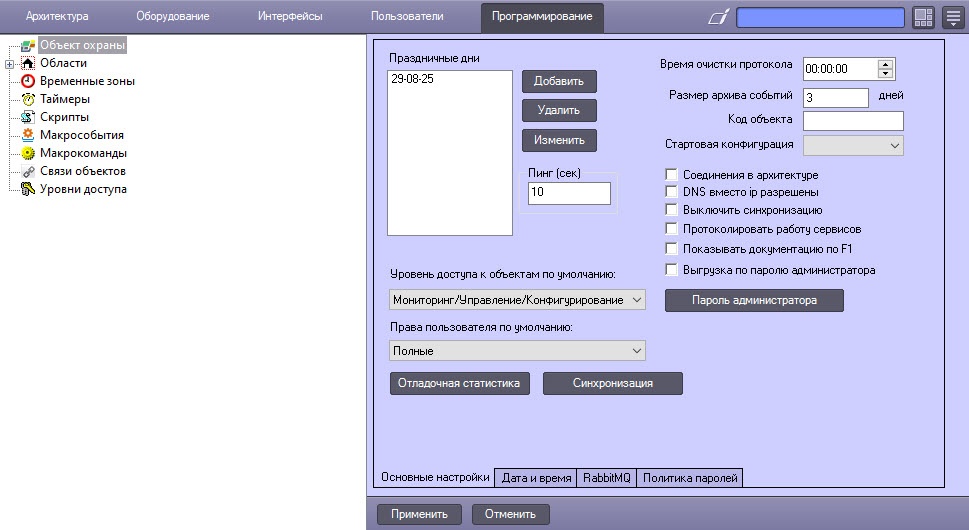969x530 pixels.
Task: Click the Таймеры alarm clock icon
Action: point(28,99)
